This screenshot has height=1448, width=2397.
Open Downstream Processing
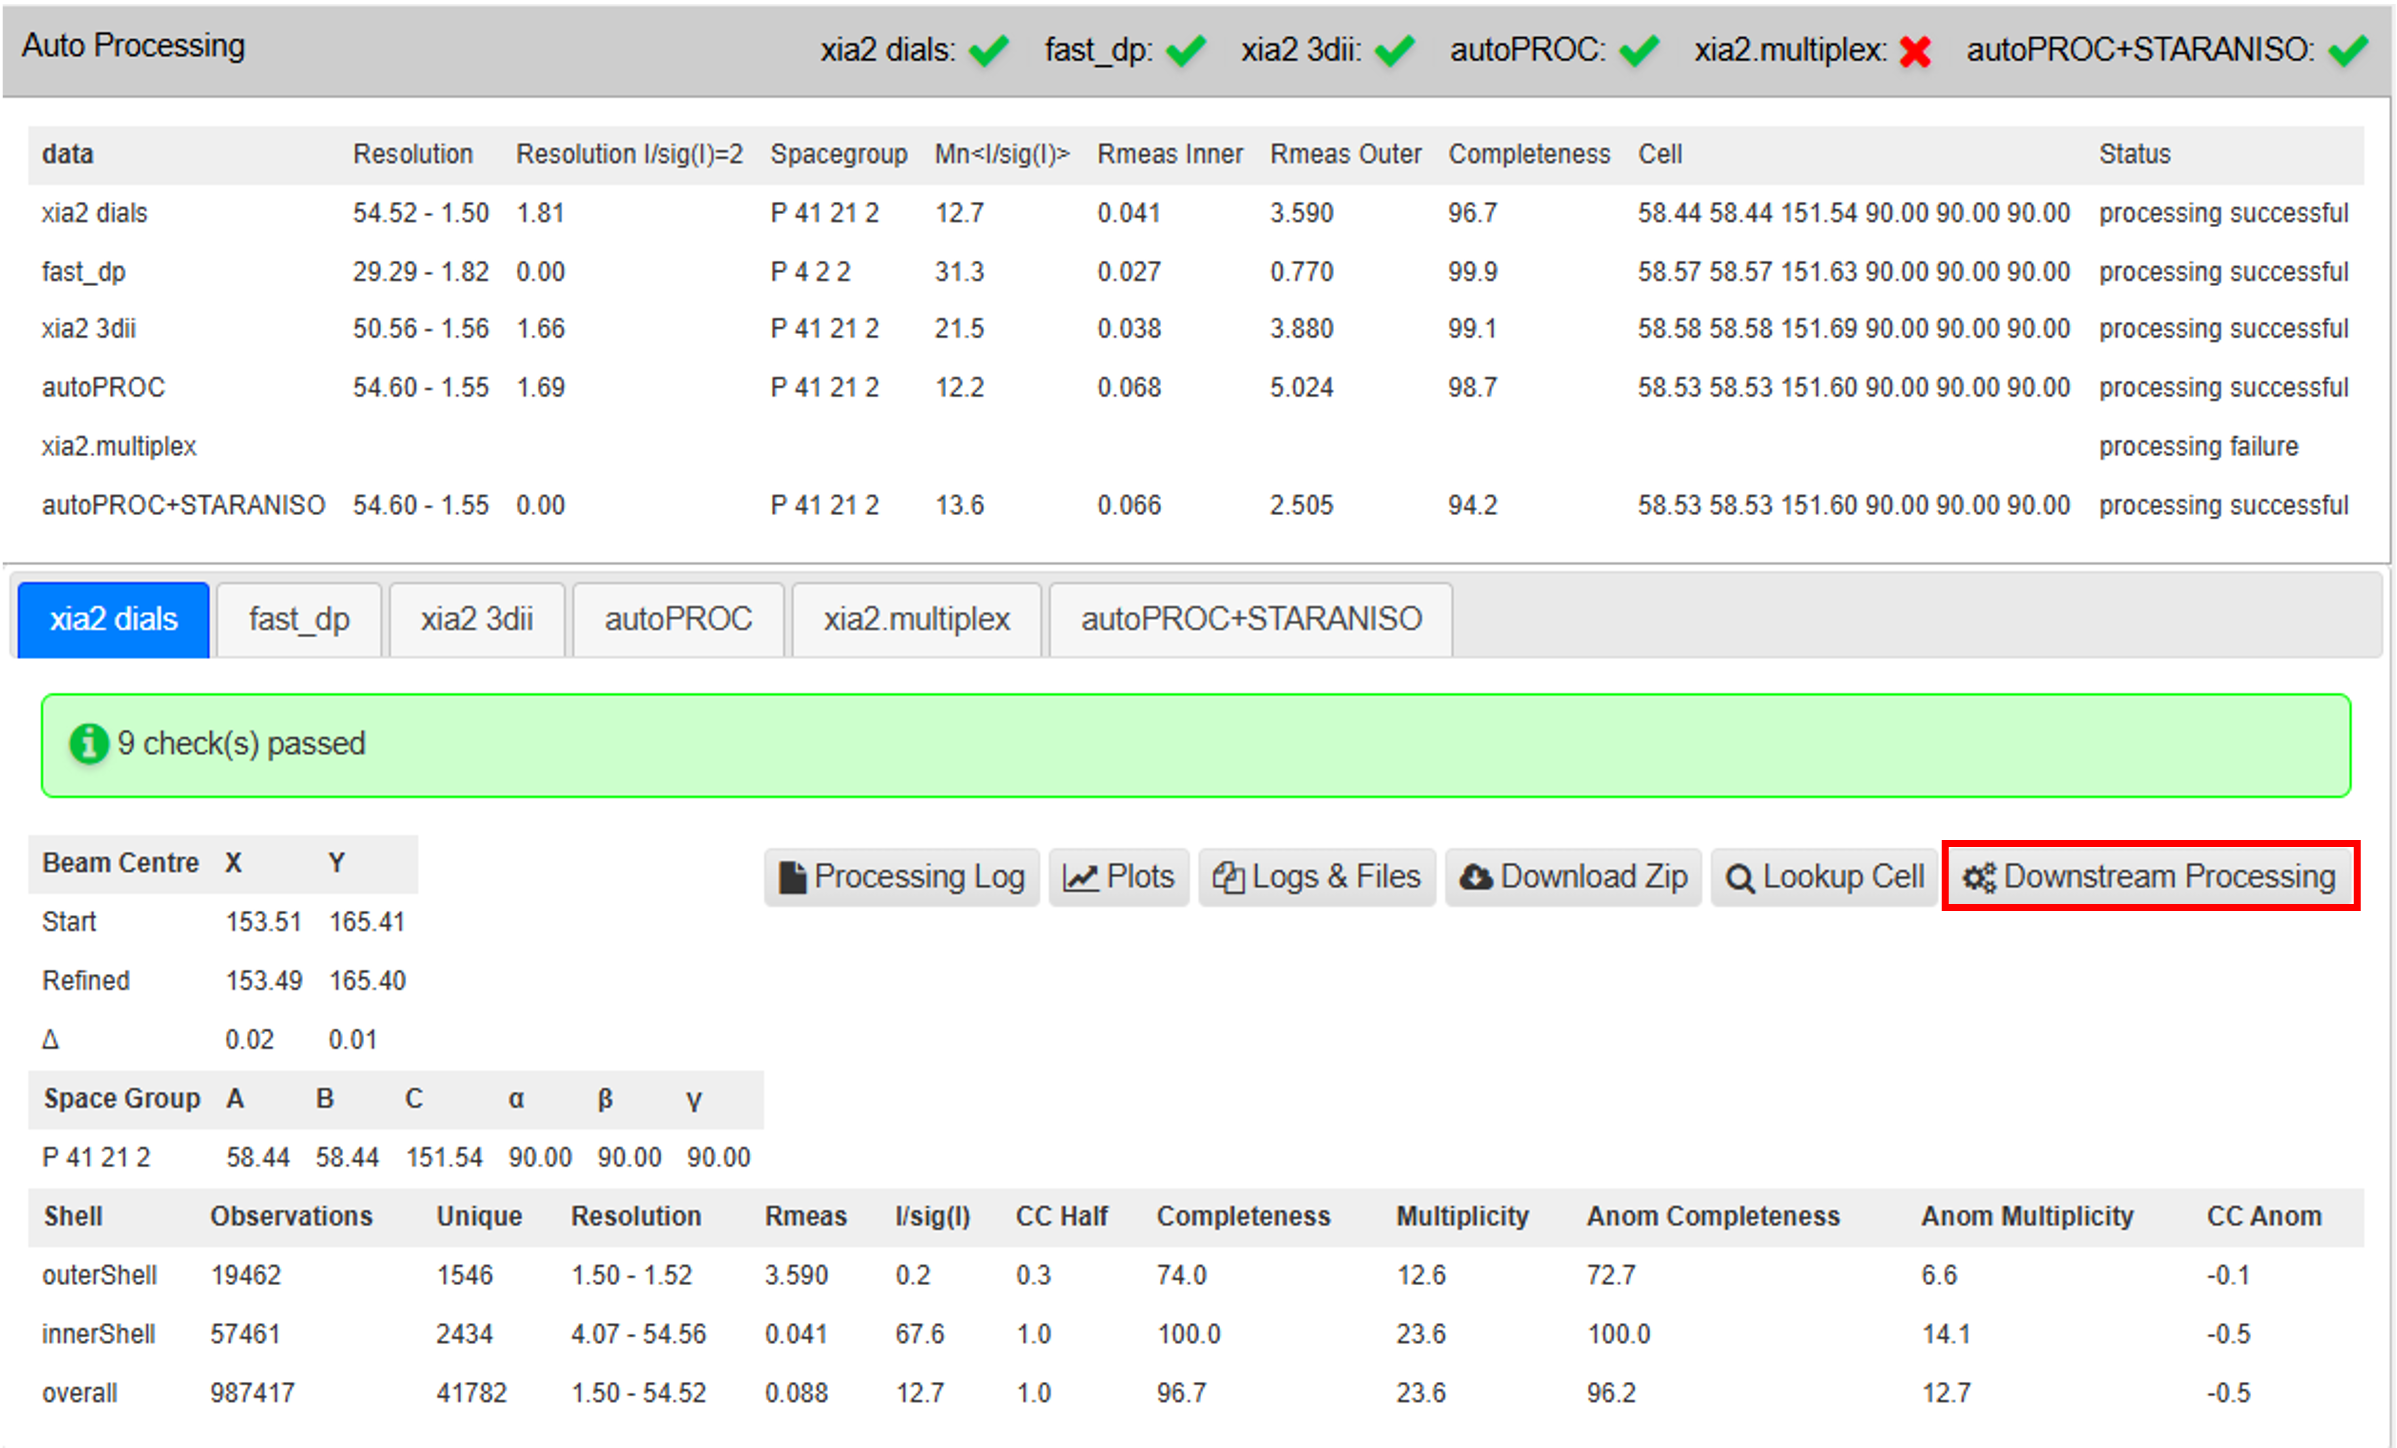pos(2150,877)
